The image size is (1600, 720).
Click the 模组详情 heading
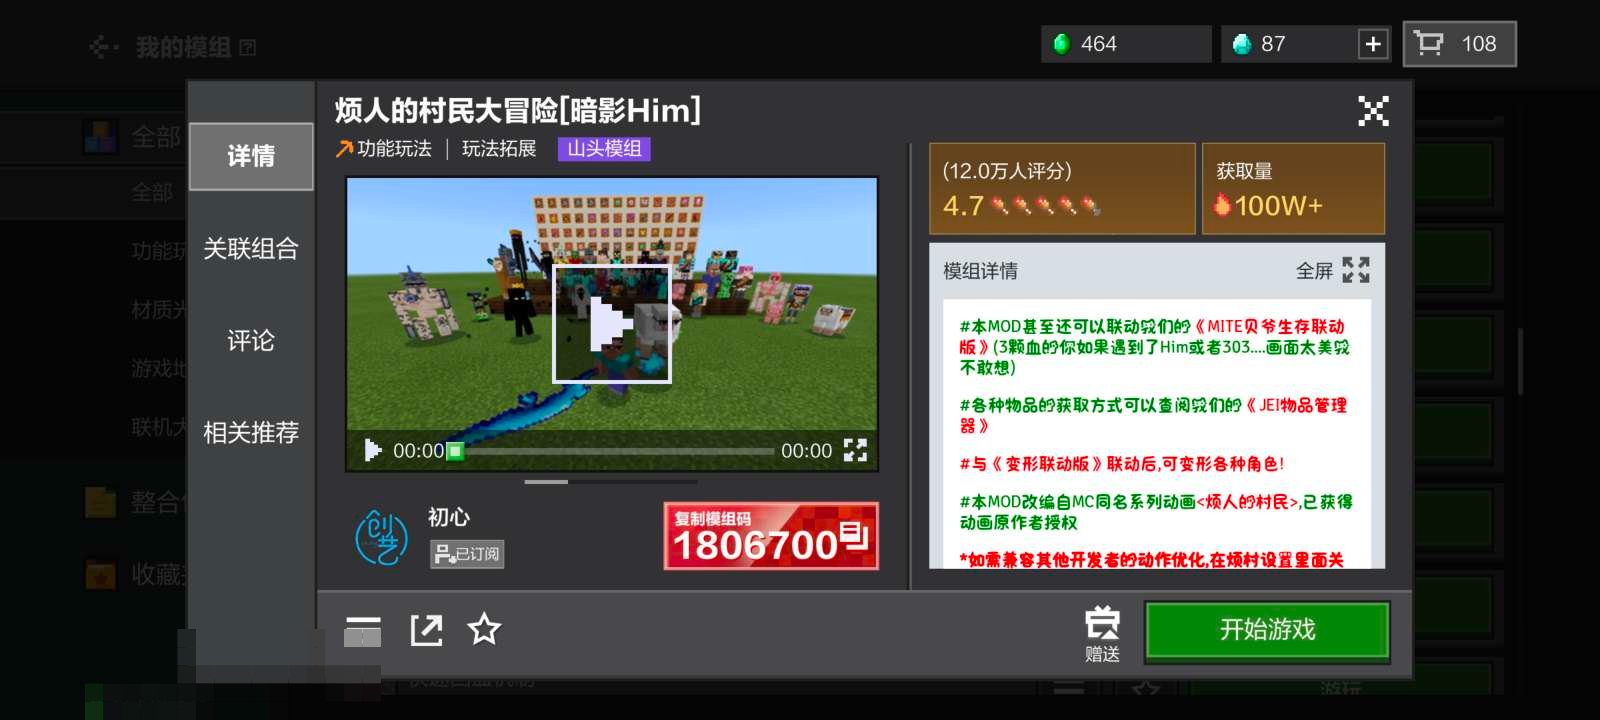coord(980,271)
